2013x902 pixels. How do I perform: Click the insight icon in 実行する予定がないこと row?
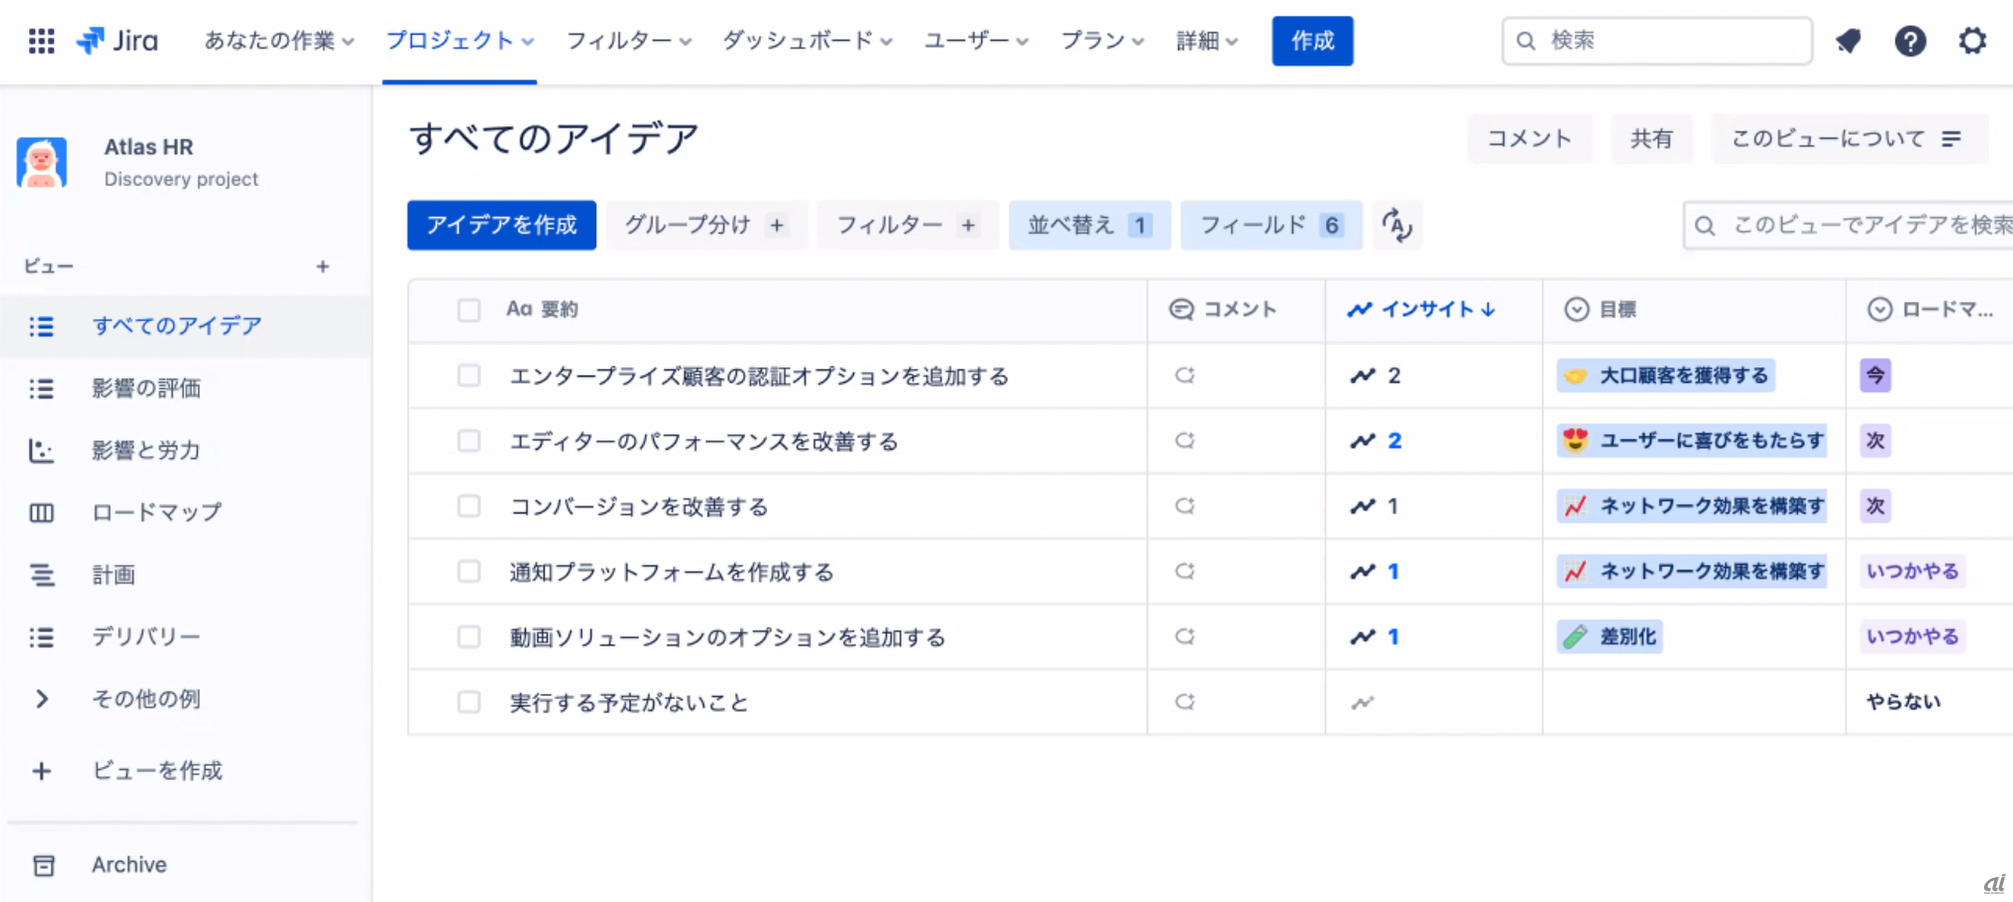[1362, 702]
